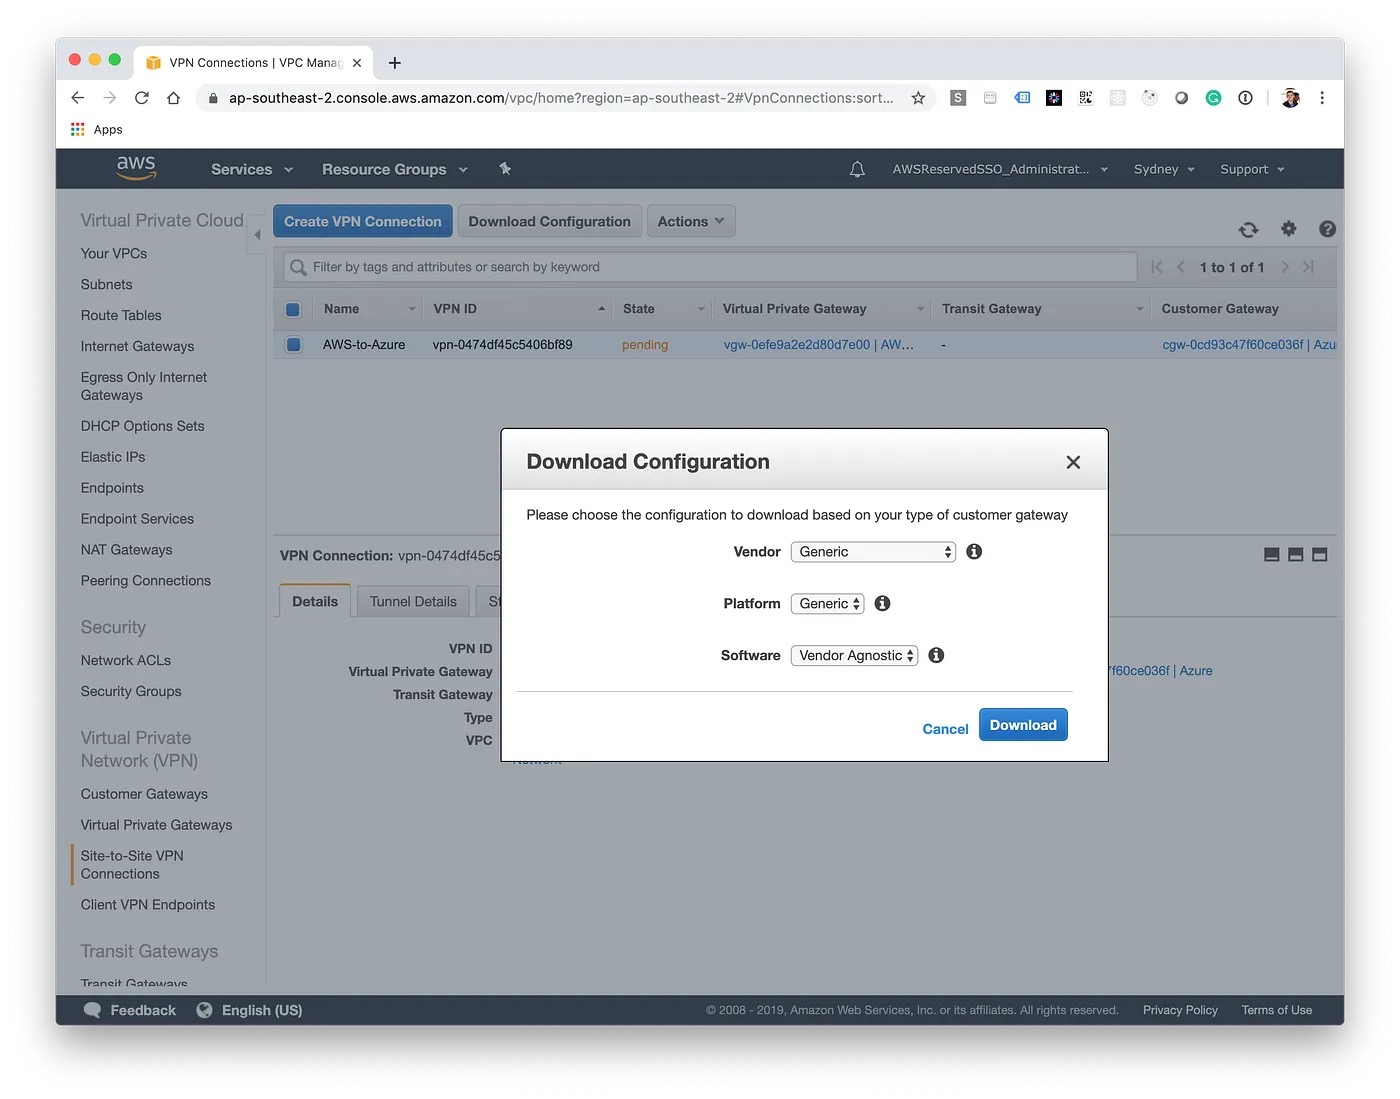Maximize the details pane layout icon
Viewport: 1400px width, 1099px height.
point(1319,554)
